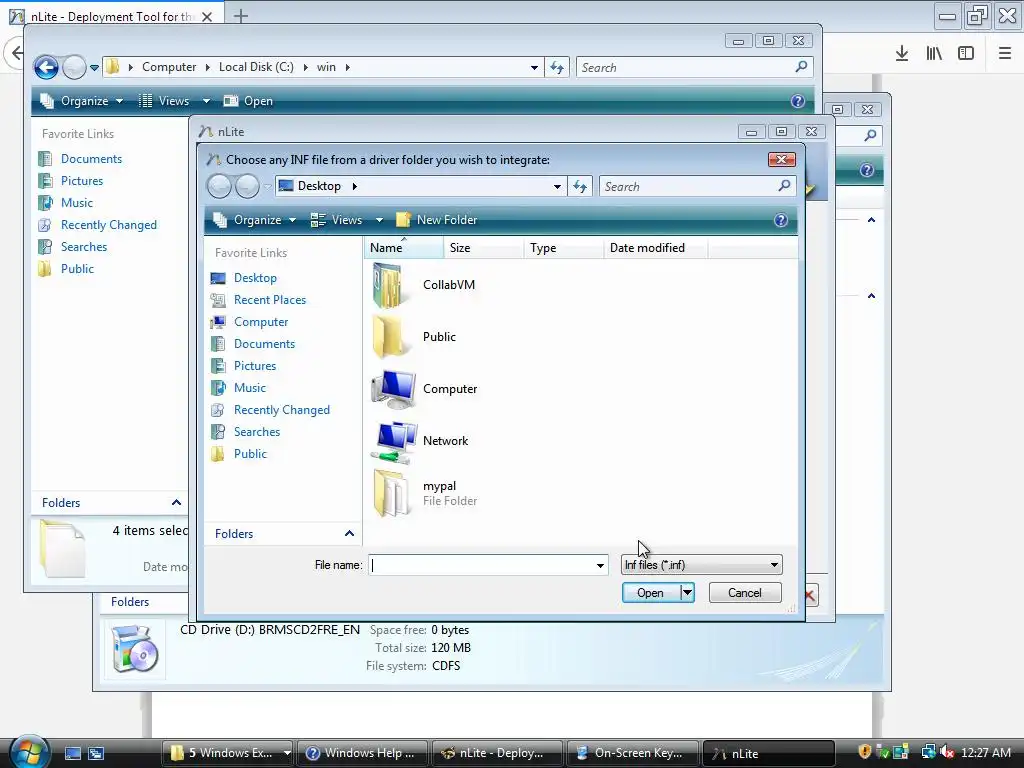Switch to Windows Help taskbar button
This screenshot has width=1024, height=768.
pyautogui.click(x=363, y=753)
